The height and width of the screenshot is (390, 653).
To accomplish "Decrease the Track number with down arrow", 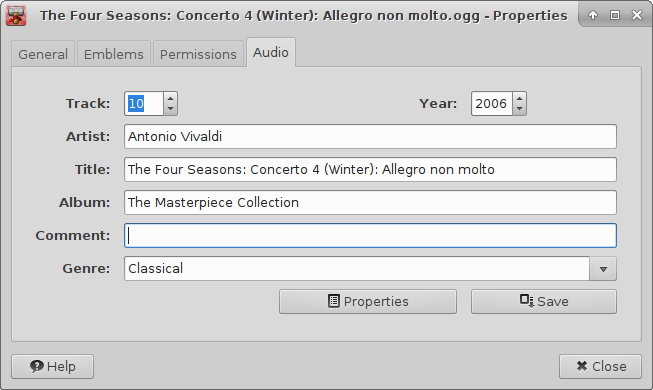I will coord(170,109).
